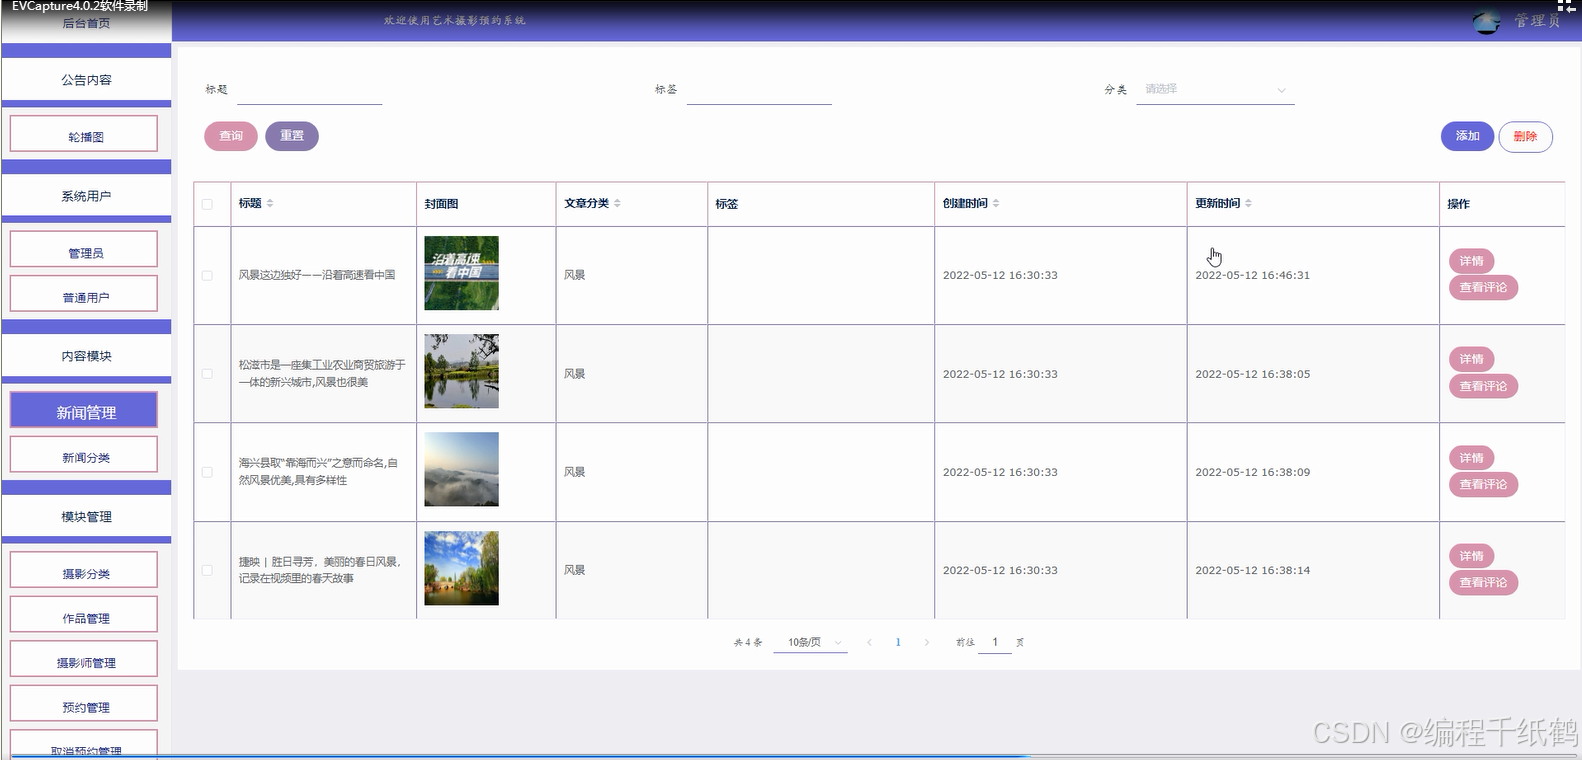Screen dimensions: 1582x760
Task: Open 普通用户 in the sidebar
Action: pyautogui.click(x=84, y=294)
